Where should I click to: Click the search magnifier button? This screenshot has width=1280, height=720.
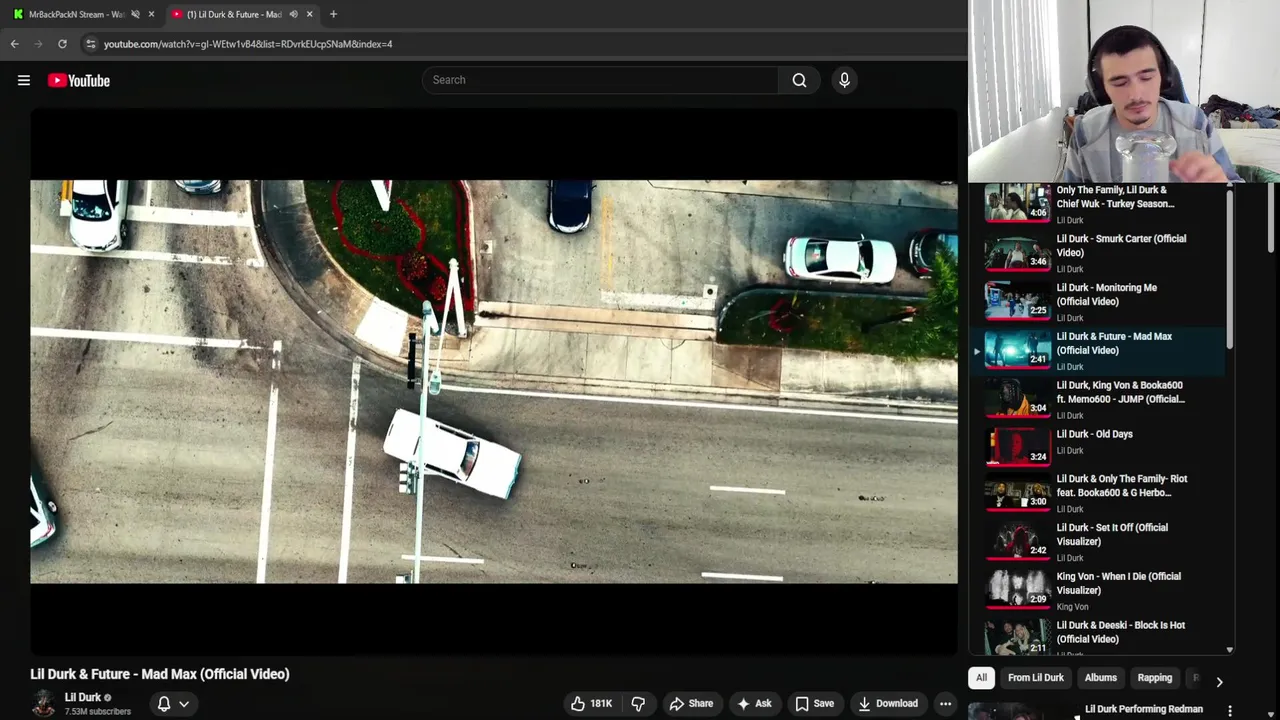click(x=799, y=80)
